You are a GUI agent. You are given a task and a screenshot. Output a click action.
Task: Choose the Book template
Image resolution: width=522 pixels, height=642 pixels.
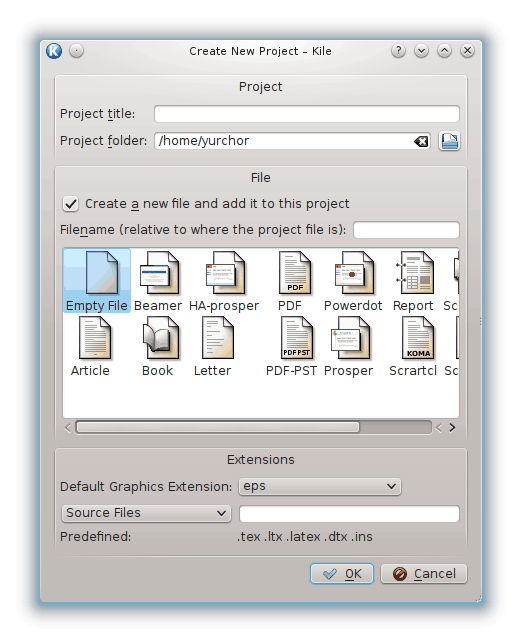click(x=158, y=346)
